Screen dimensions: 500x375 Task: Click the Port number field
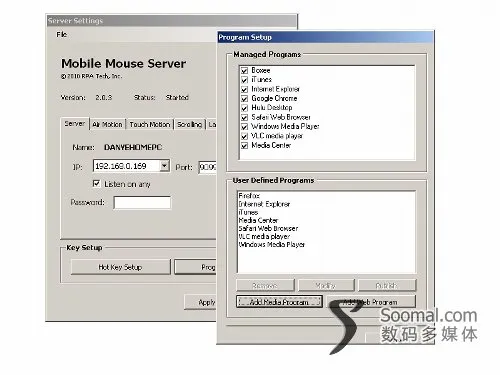[208, 167]
